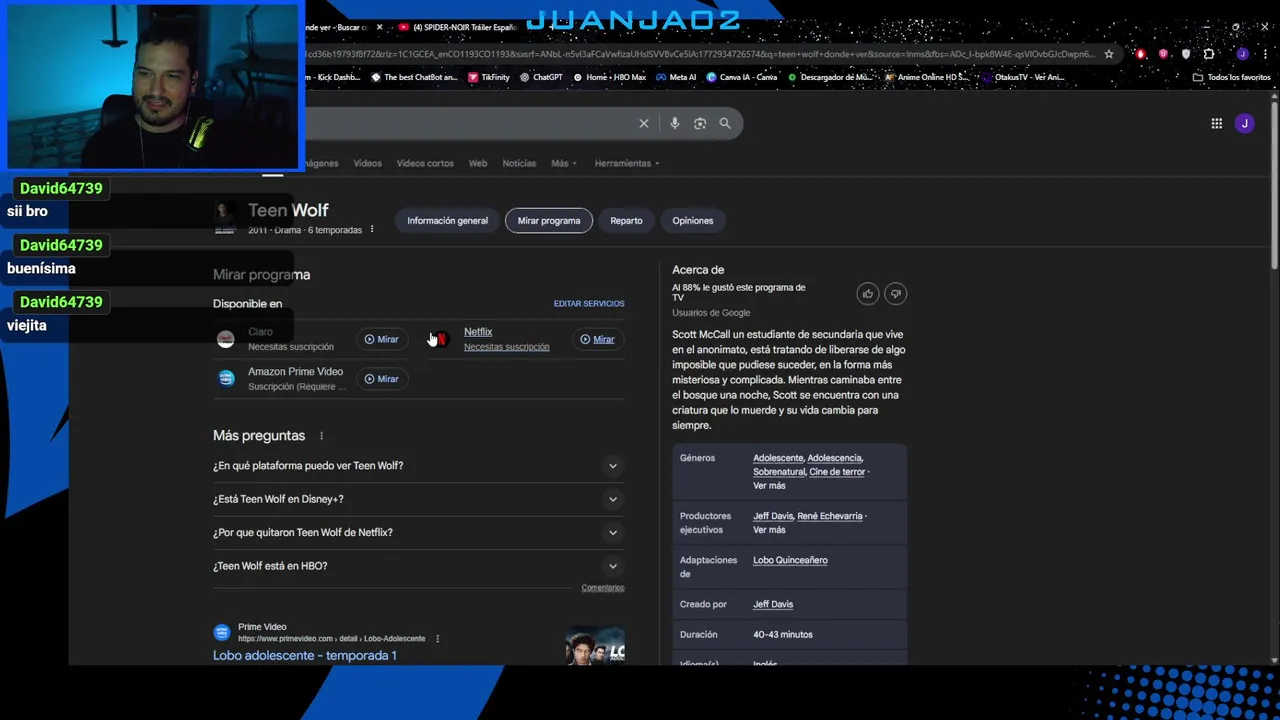Click EDITAR SERVICIOS link
The image size is (1280, 720).
tap(589, 304)
